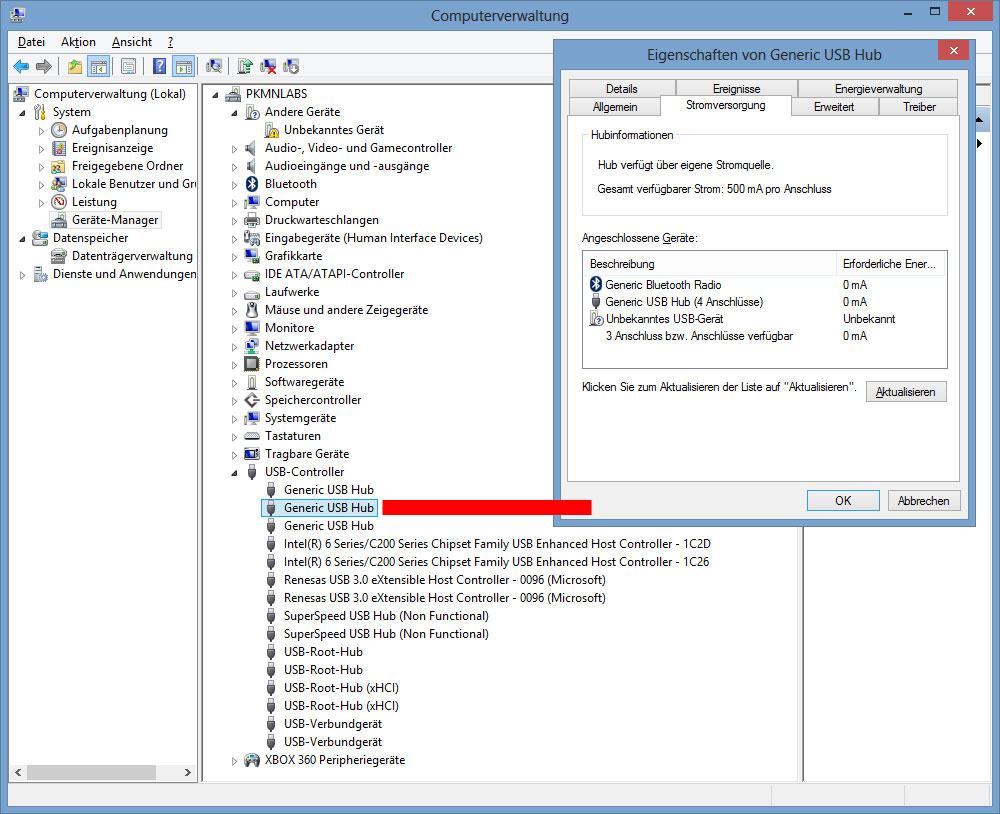The height and width of the screenshot is (814, 1000).
Task: Click the Speichercontroller icon
Action: click(x=253, y=400)
